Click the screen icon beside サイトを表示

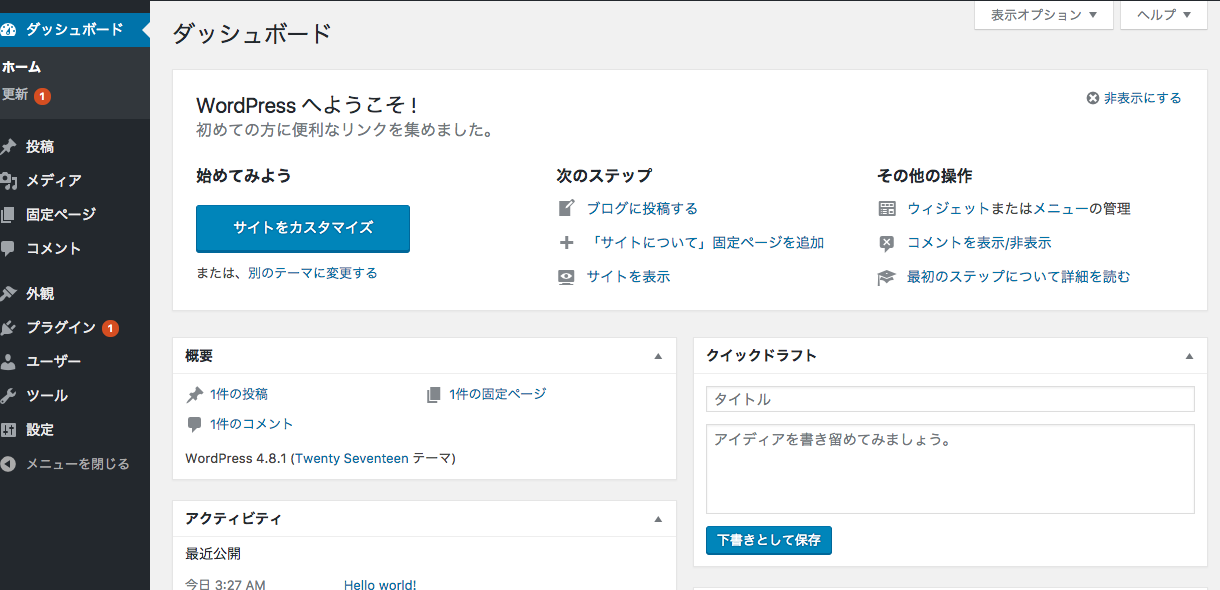(x=566, y=277)
